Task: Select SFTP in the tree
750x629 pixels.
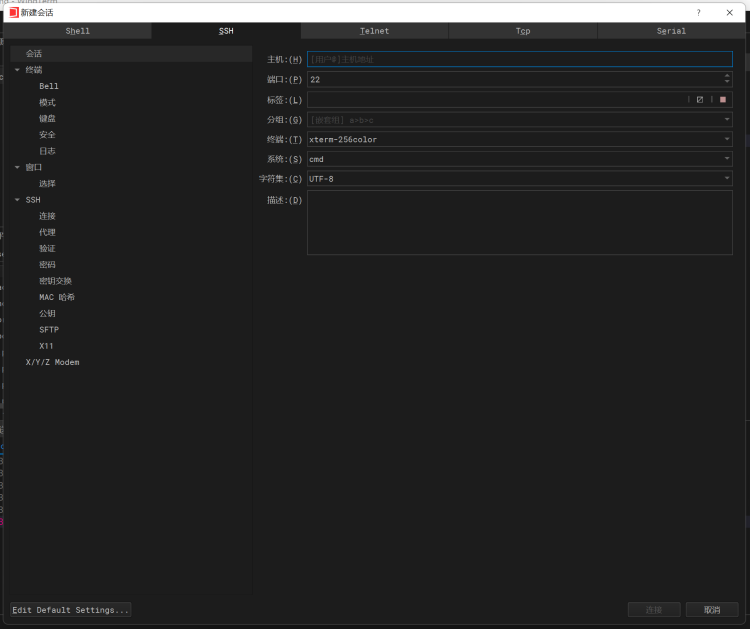Action: pos(49,330)
